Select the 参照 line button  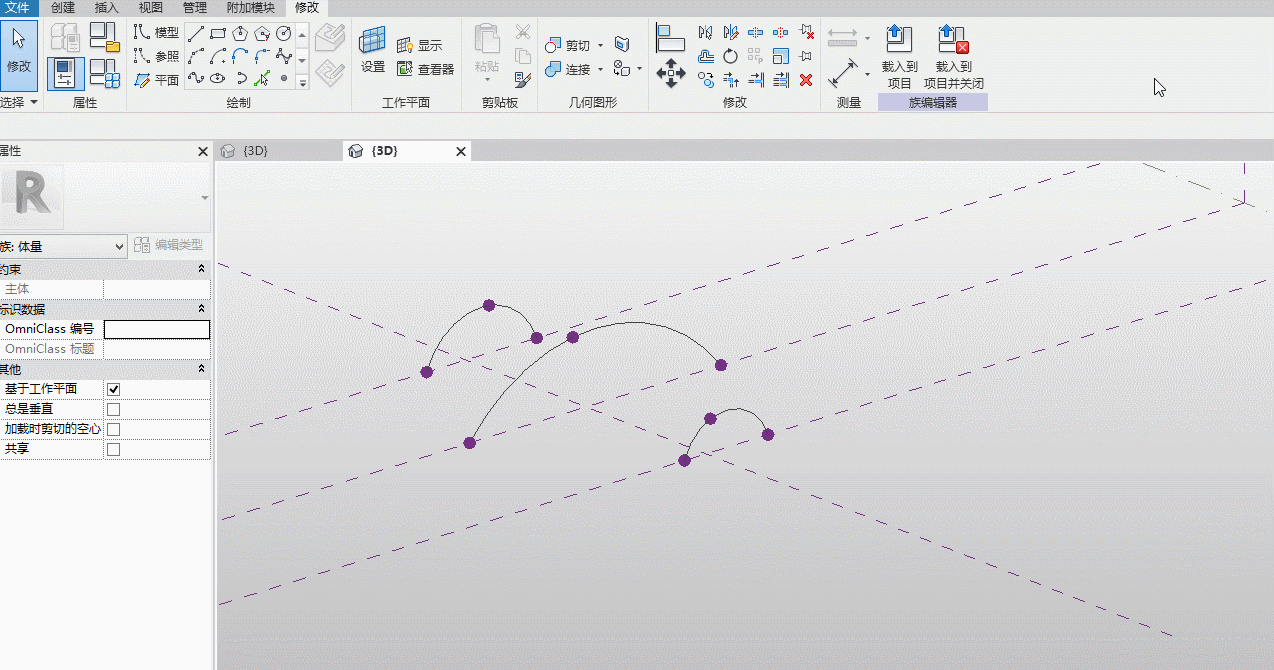[x=157, y=56]
